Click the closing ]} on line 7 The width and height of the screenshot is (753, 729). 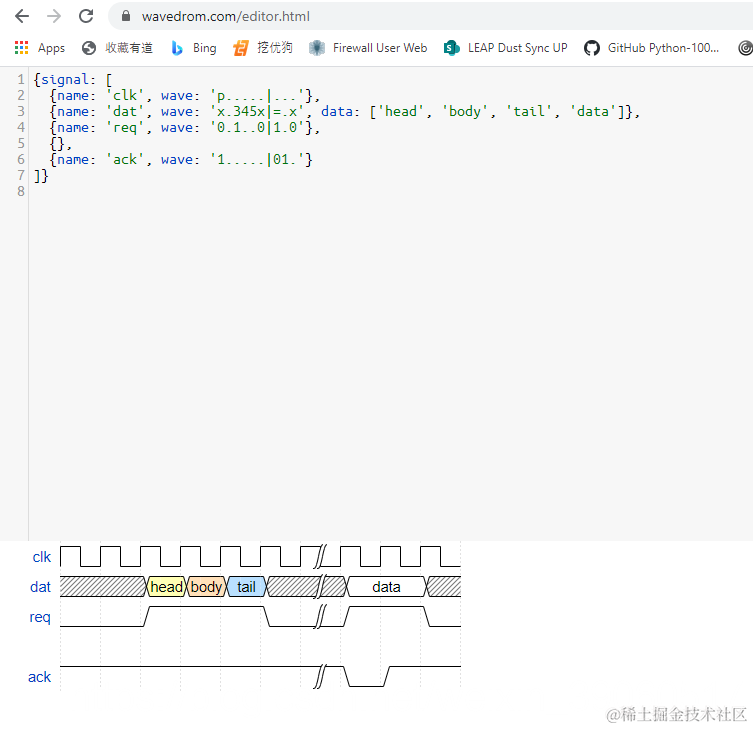[41, 176]
